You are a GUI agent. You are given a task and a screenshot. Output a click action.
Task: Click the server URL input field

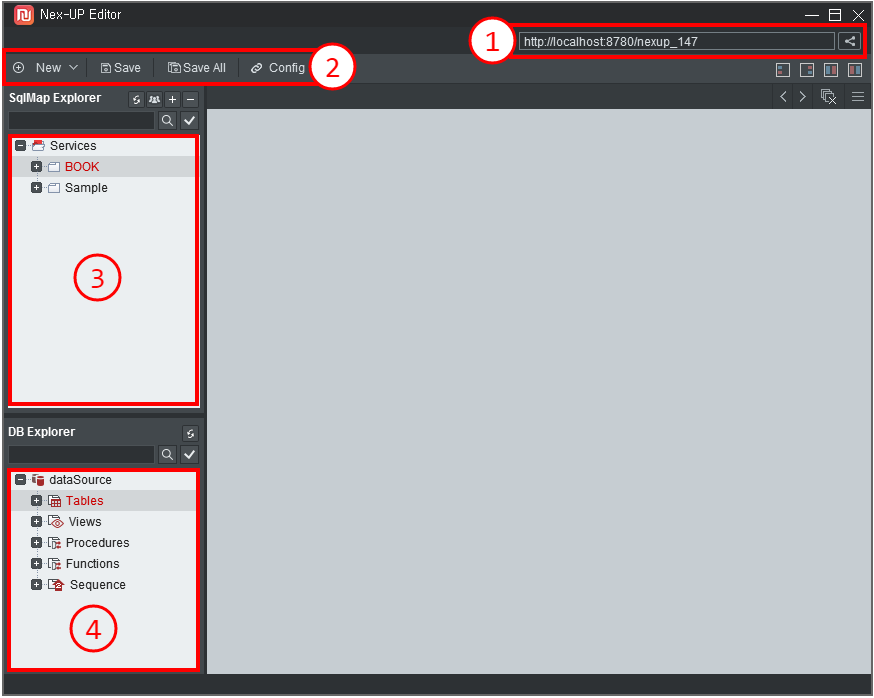676,41
